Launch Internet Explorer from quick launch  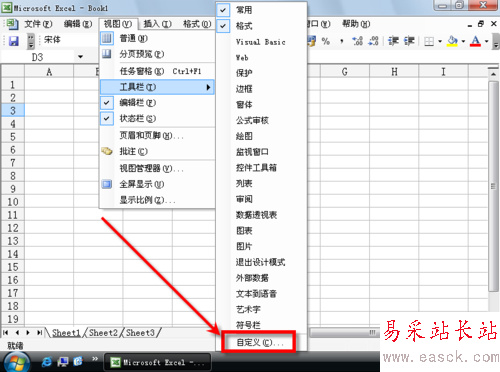coord(47,362)
